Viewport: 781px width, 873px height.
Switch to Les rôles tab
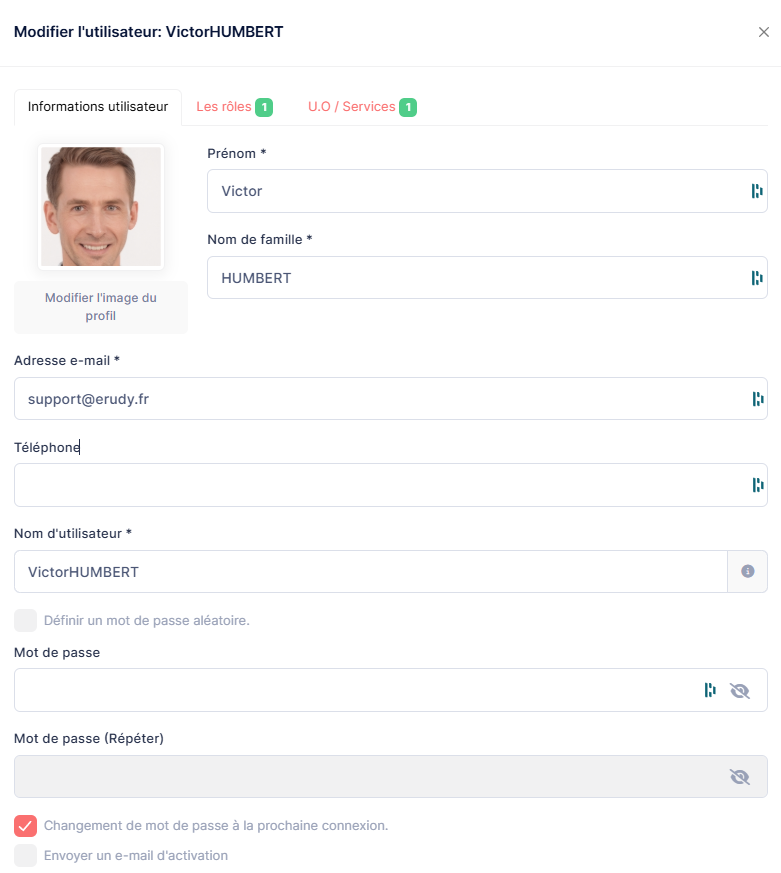click(233, 107)
